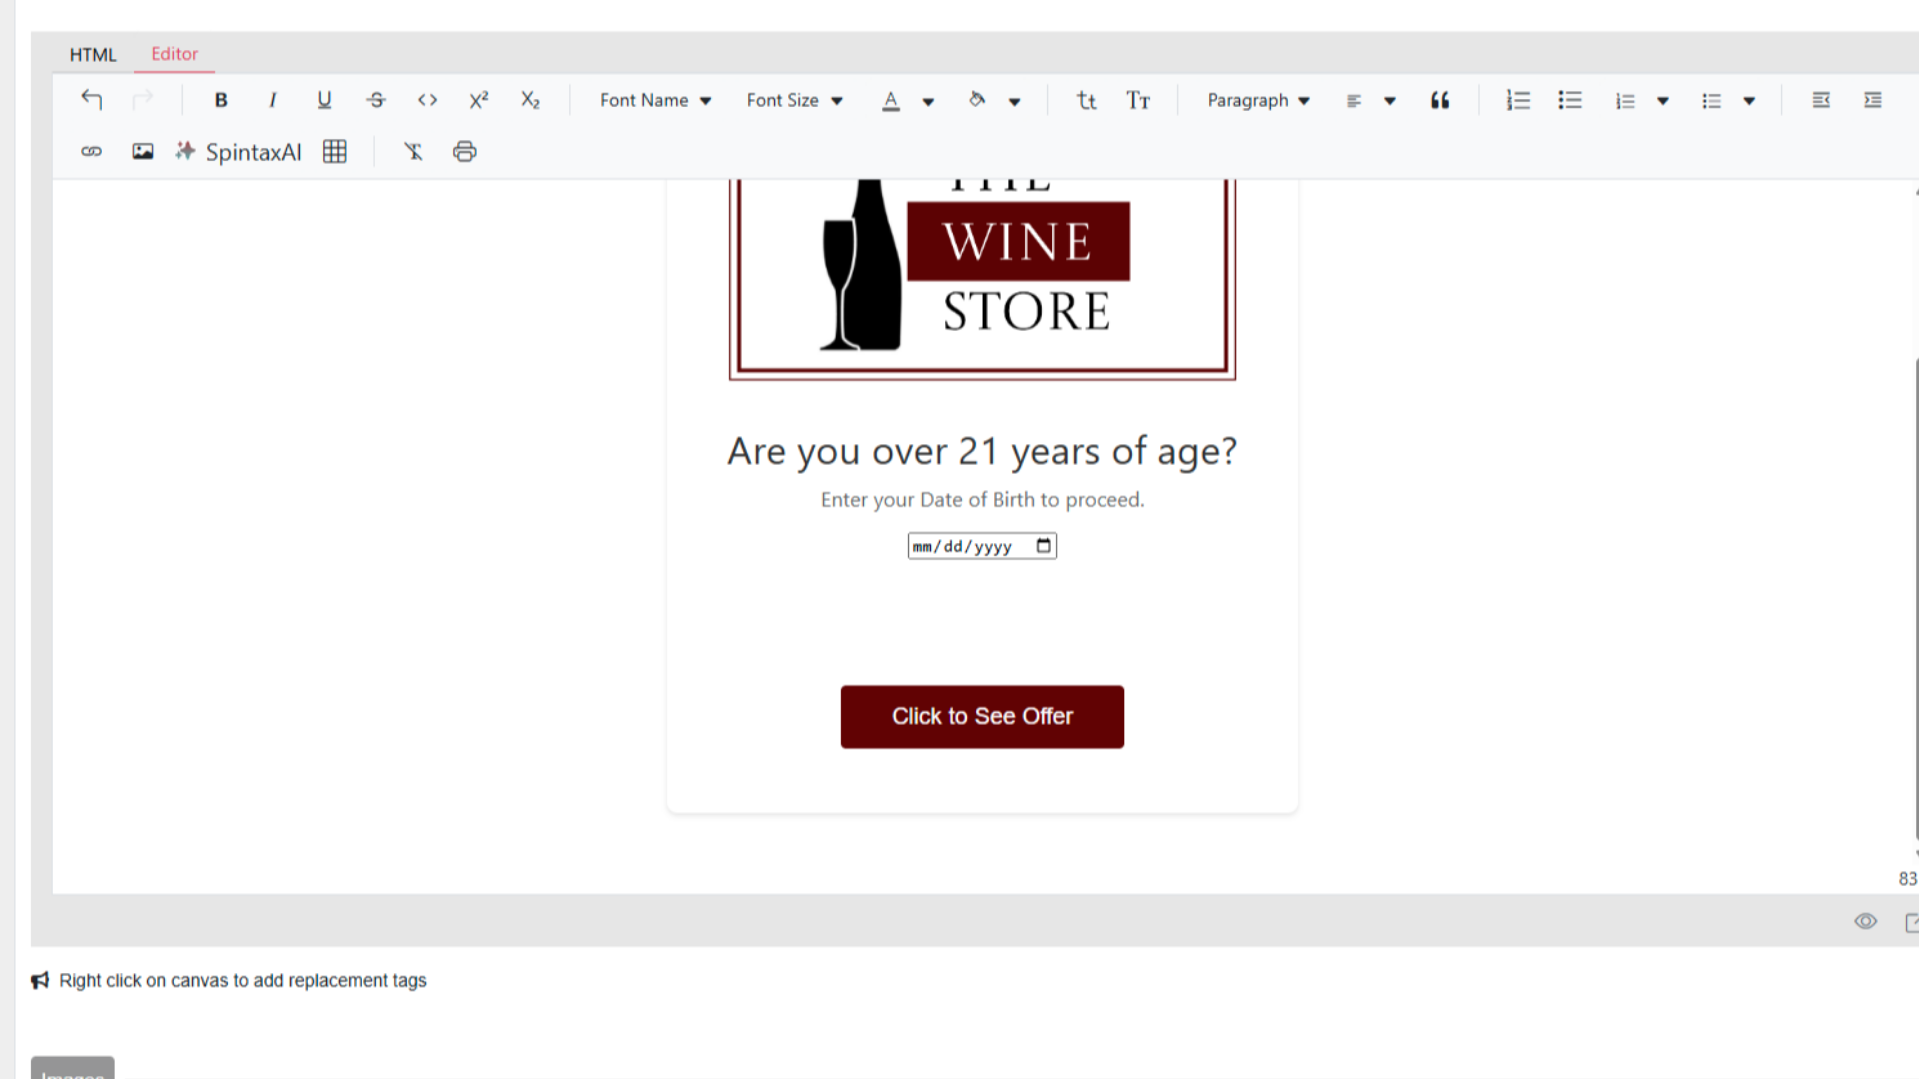The image size is (1919, 1079).
Task: Select The Wine Store logo image
Action: (982, 279)
